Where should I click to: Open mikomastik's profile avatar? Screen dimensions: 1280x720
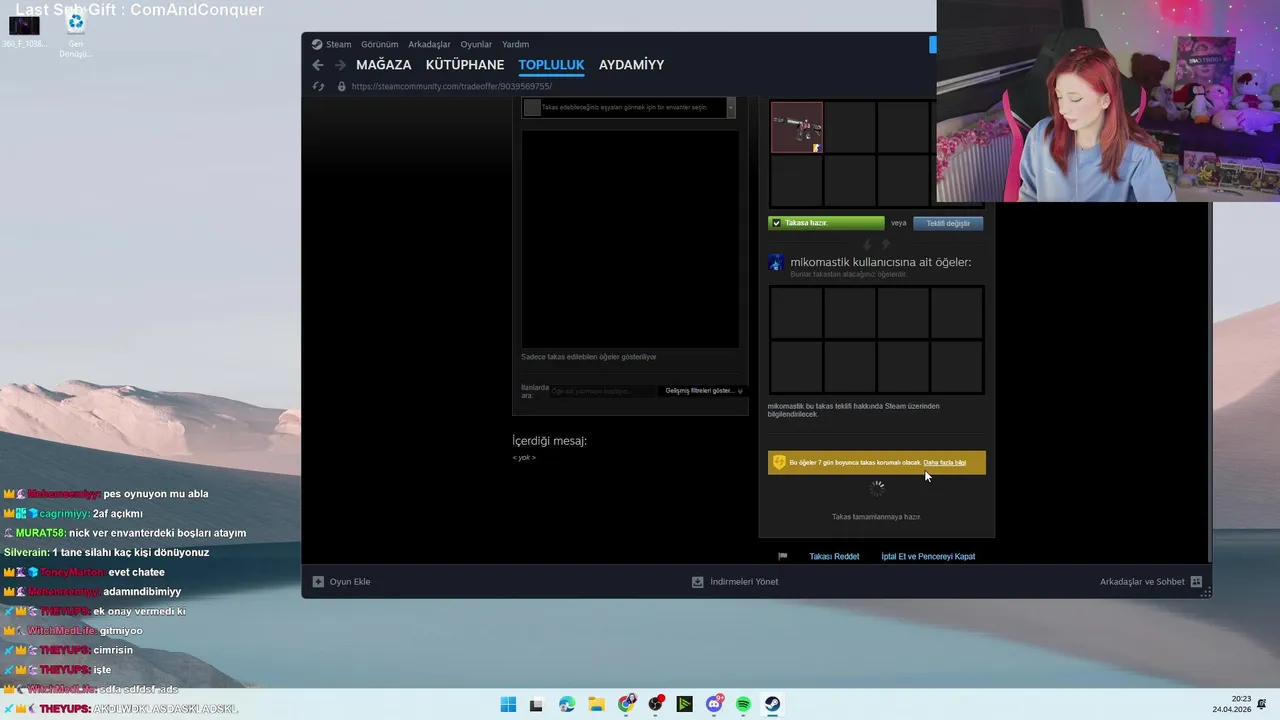[776, 263]
